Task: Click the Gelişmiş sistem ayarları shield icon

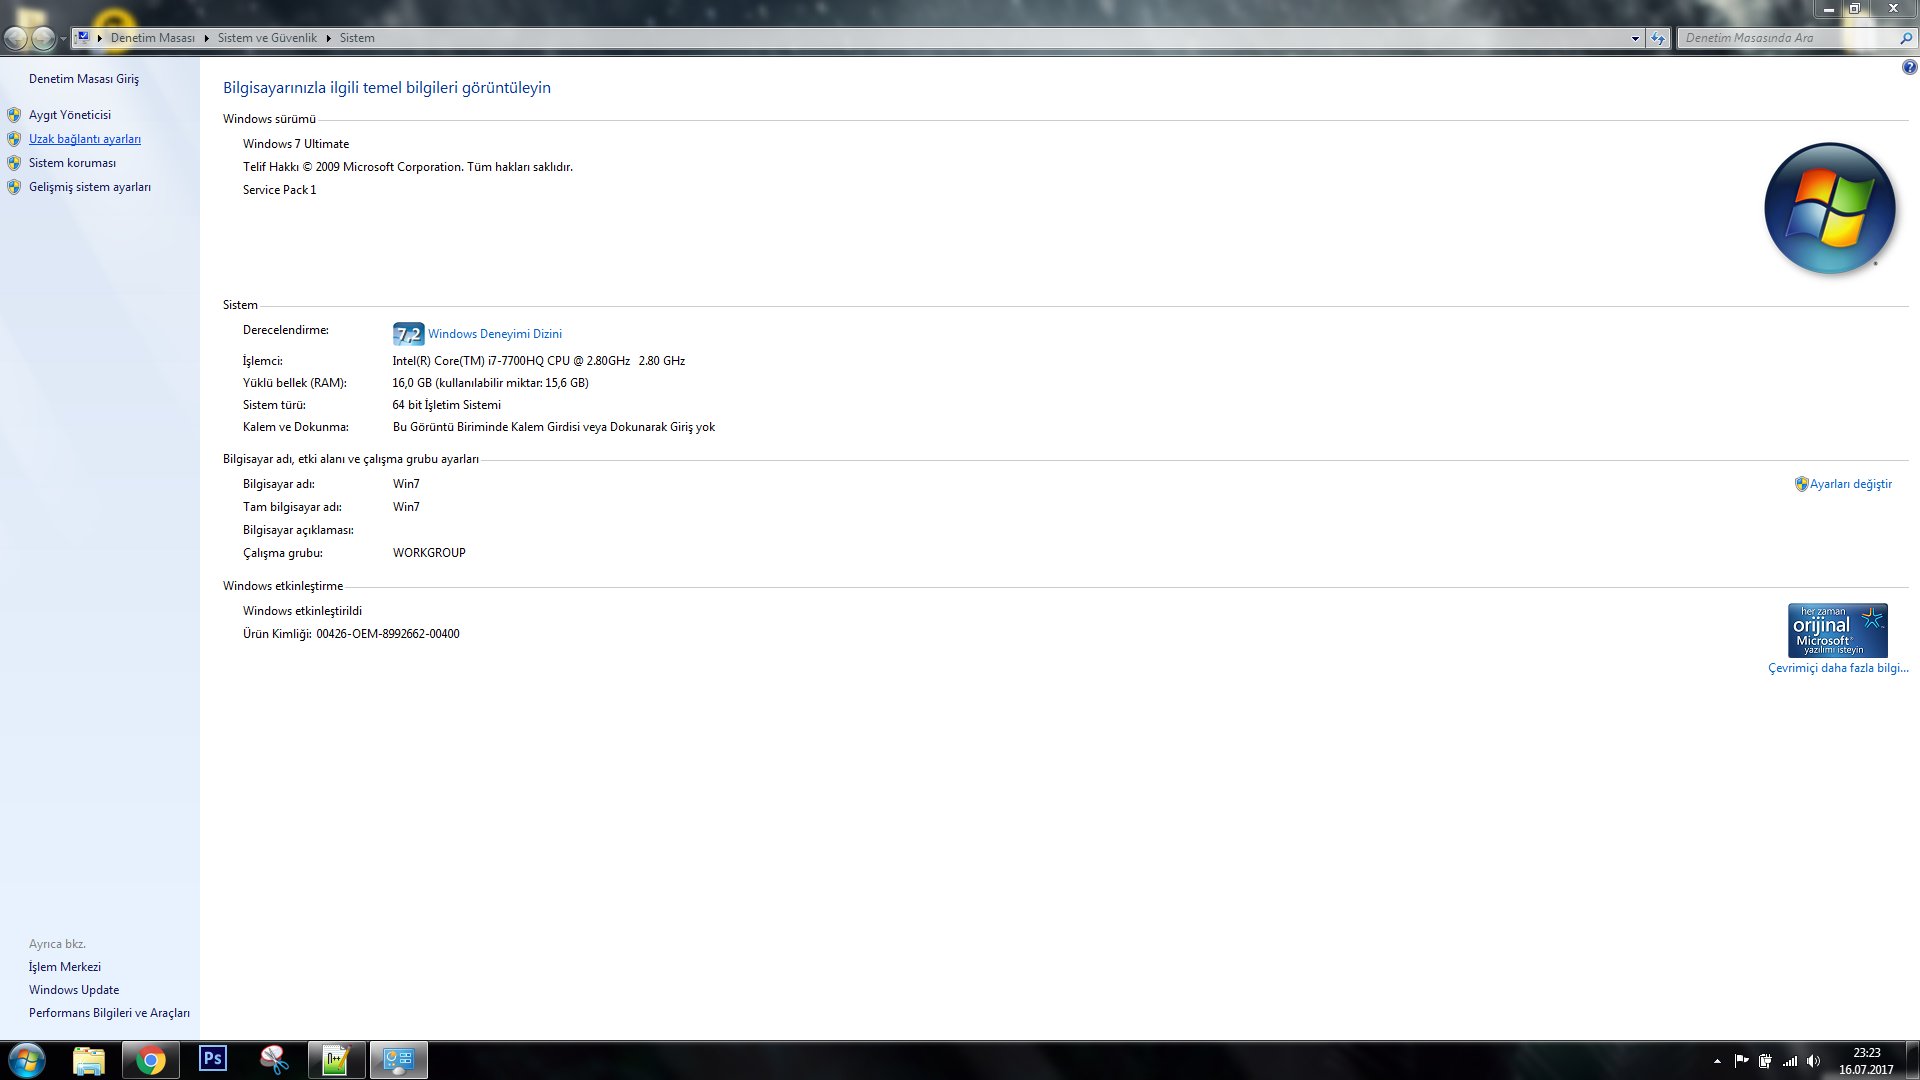Action: click(14, 187)
